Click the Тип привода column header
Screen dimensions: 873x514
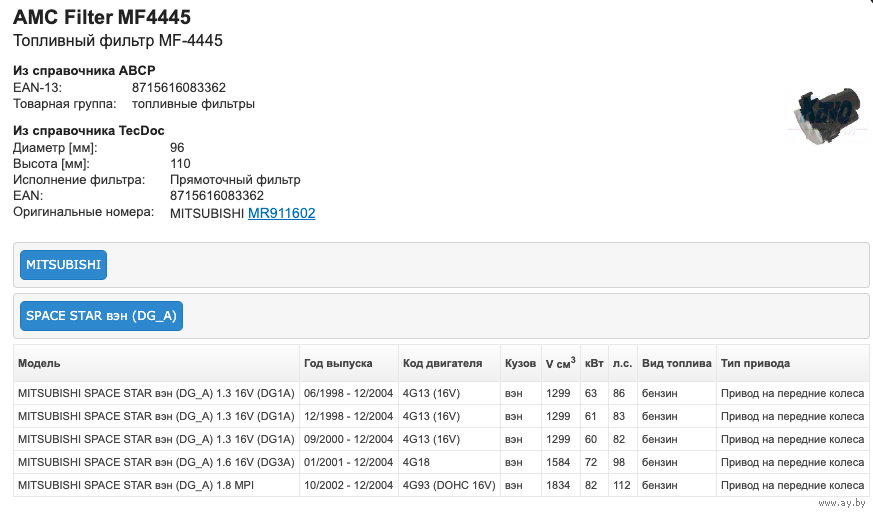[755, 363]
